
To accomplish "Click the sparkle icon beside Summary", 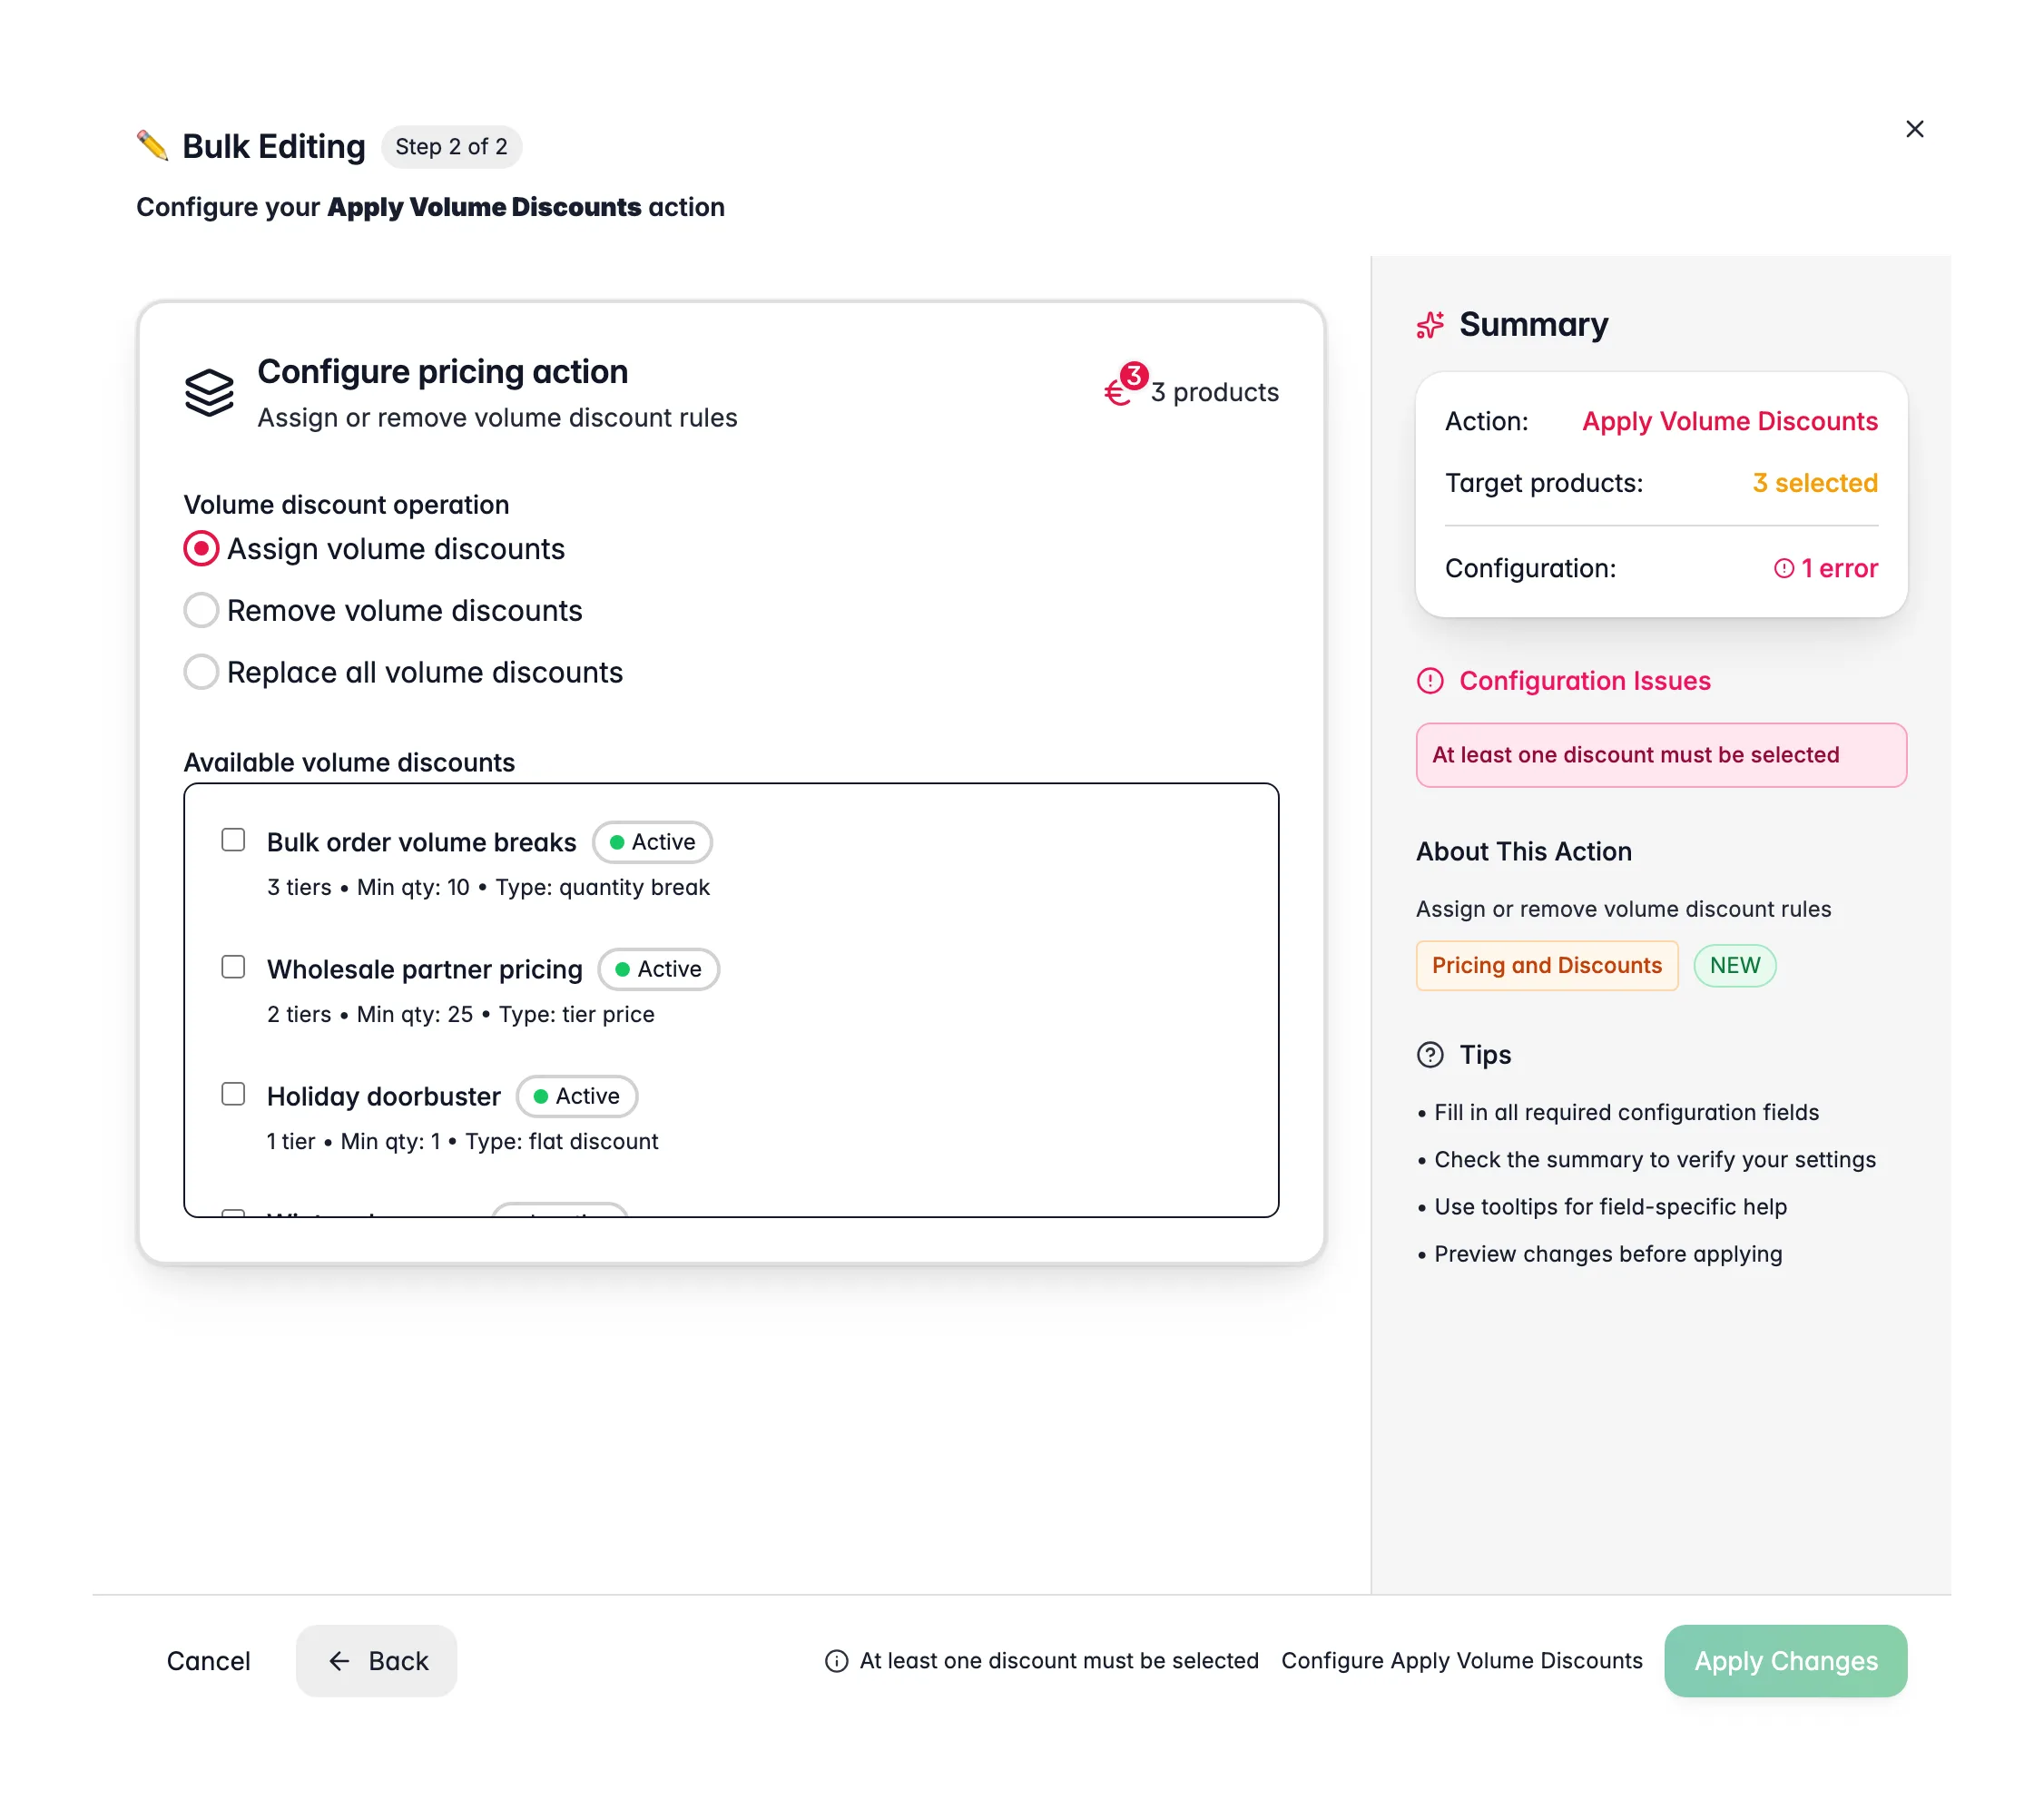I will [1430, 325].
